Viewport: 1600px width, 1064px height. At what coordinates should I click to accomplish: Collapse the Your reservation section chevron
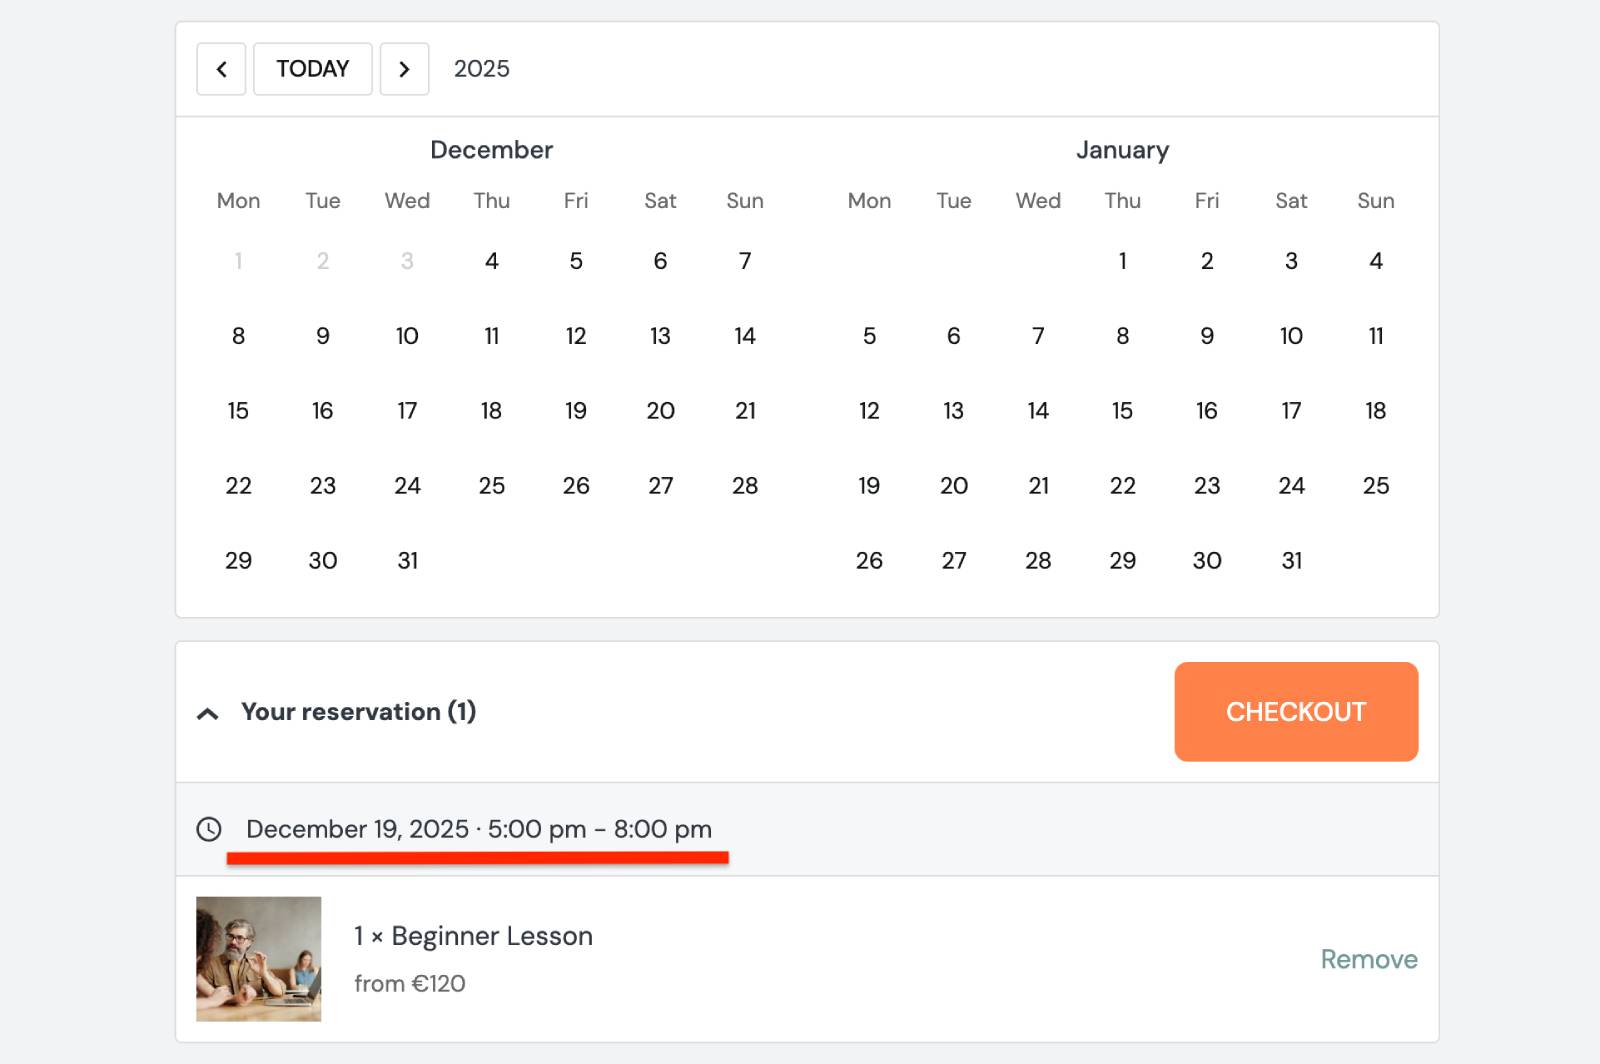(x=208, y=713)
